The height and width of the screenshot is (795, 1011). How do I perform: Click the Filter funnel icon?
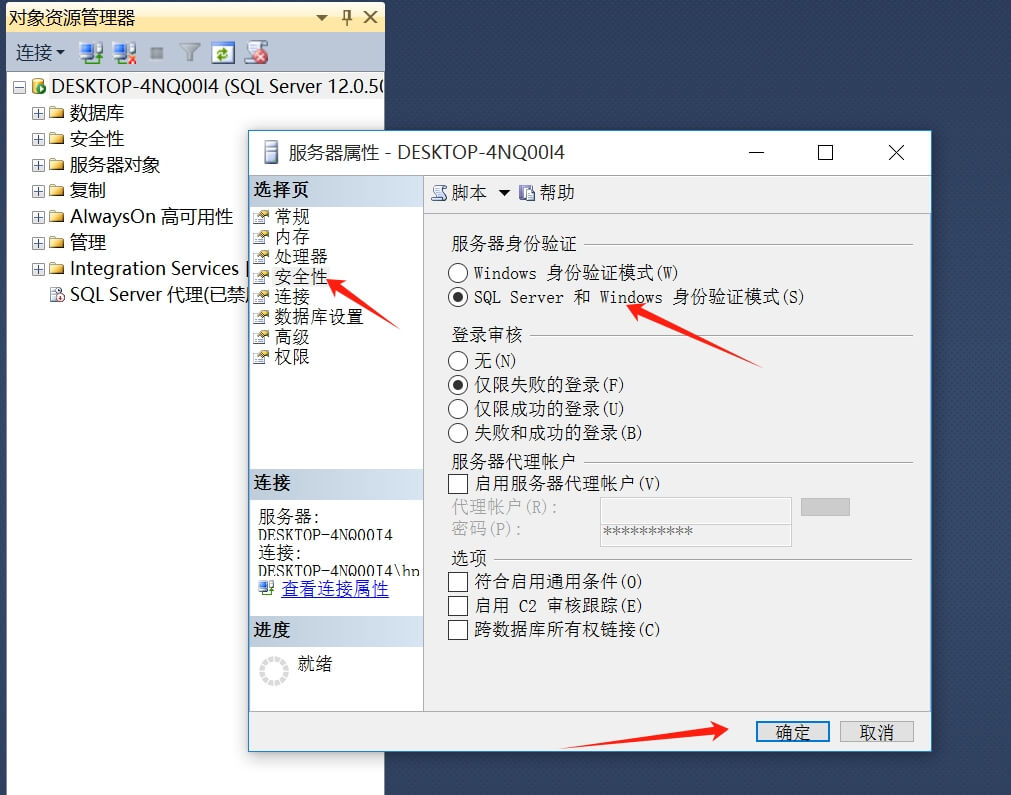click(x=190, y=52)
